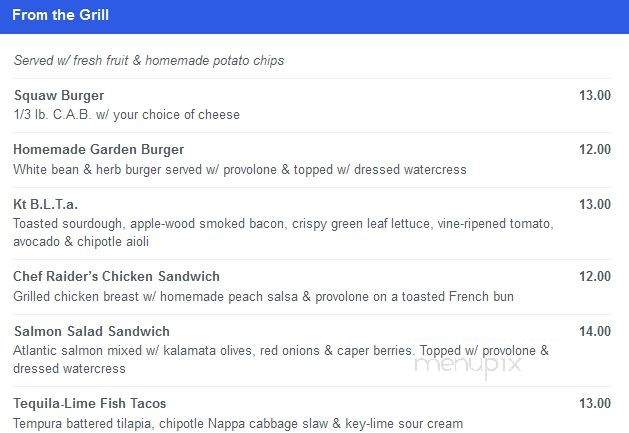629x433 pixels.
Task: Click the tempura battered tilapia description
Action: (238, 424)
